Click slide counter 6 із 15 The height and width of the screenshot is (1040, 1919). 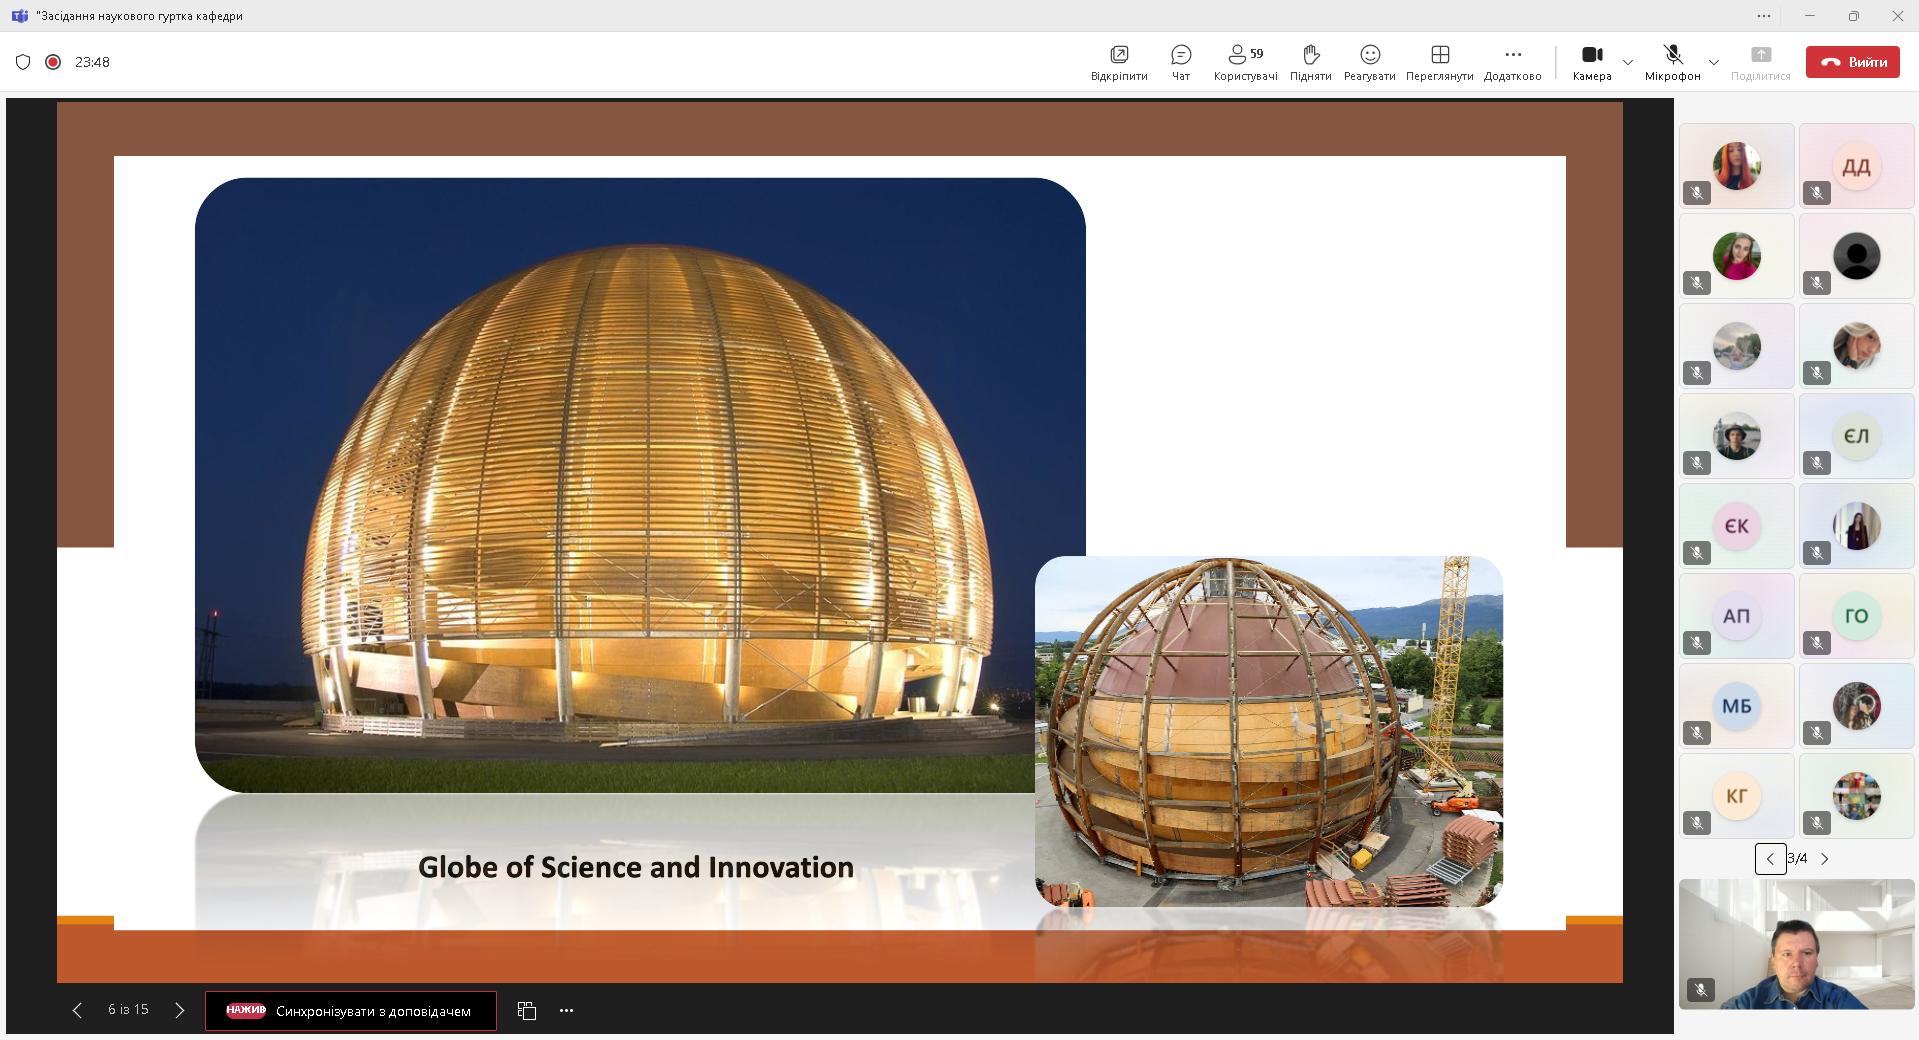(128, 1010)
